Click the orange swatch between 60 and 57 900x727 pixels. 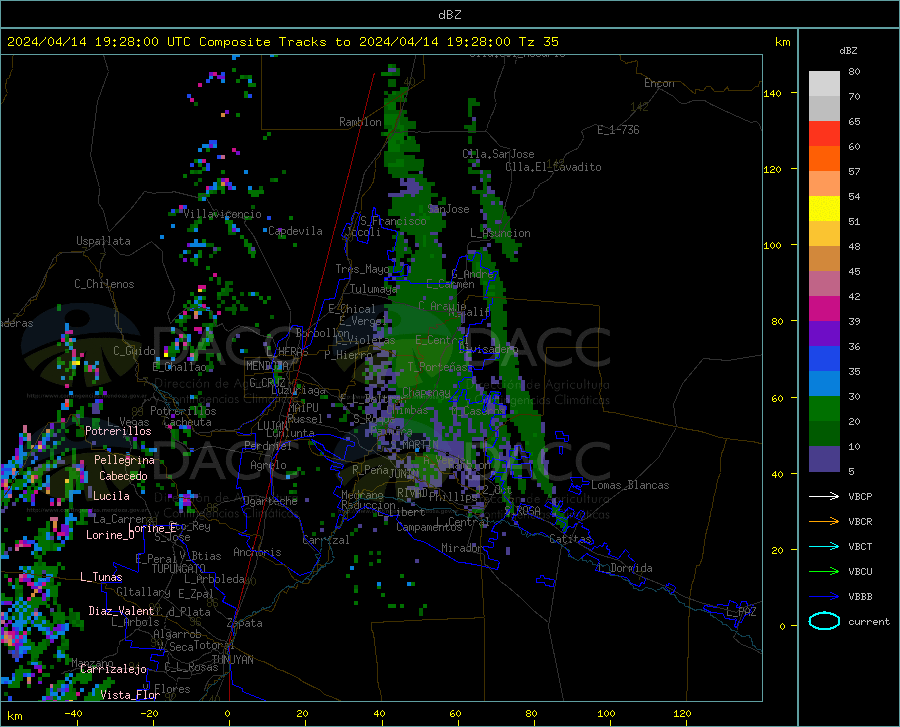(824, 158)
